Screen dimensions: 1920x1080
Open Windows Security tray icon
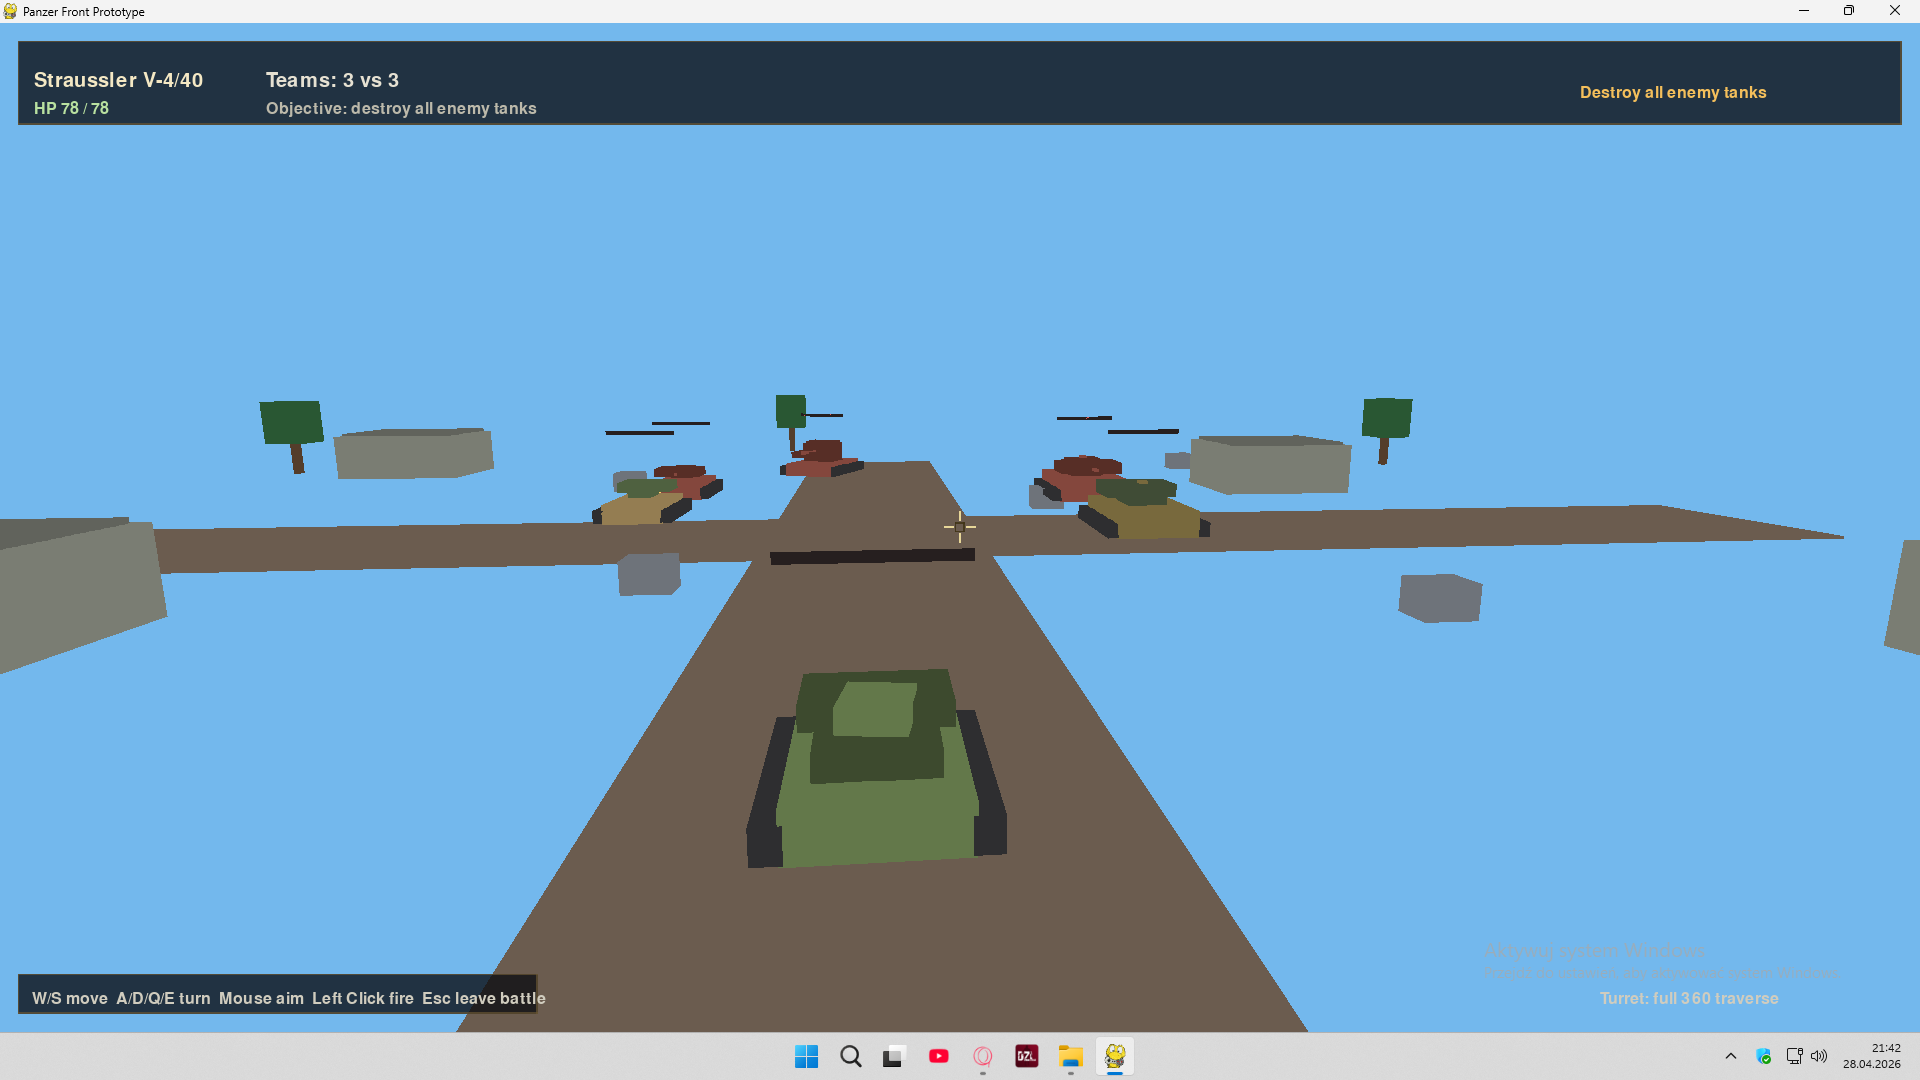[x=1763, y=1056]
